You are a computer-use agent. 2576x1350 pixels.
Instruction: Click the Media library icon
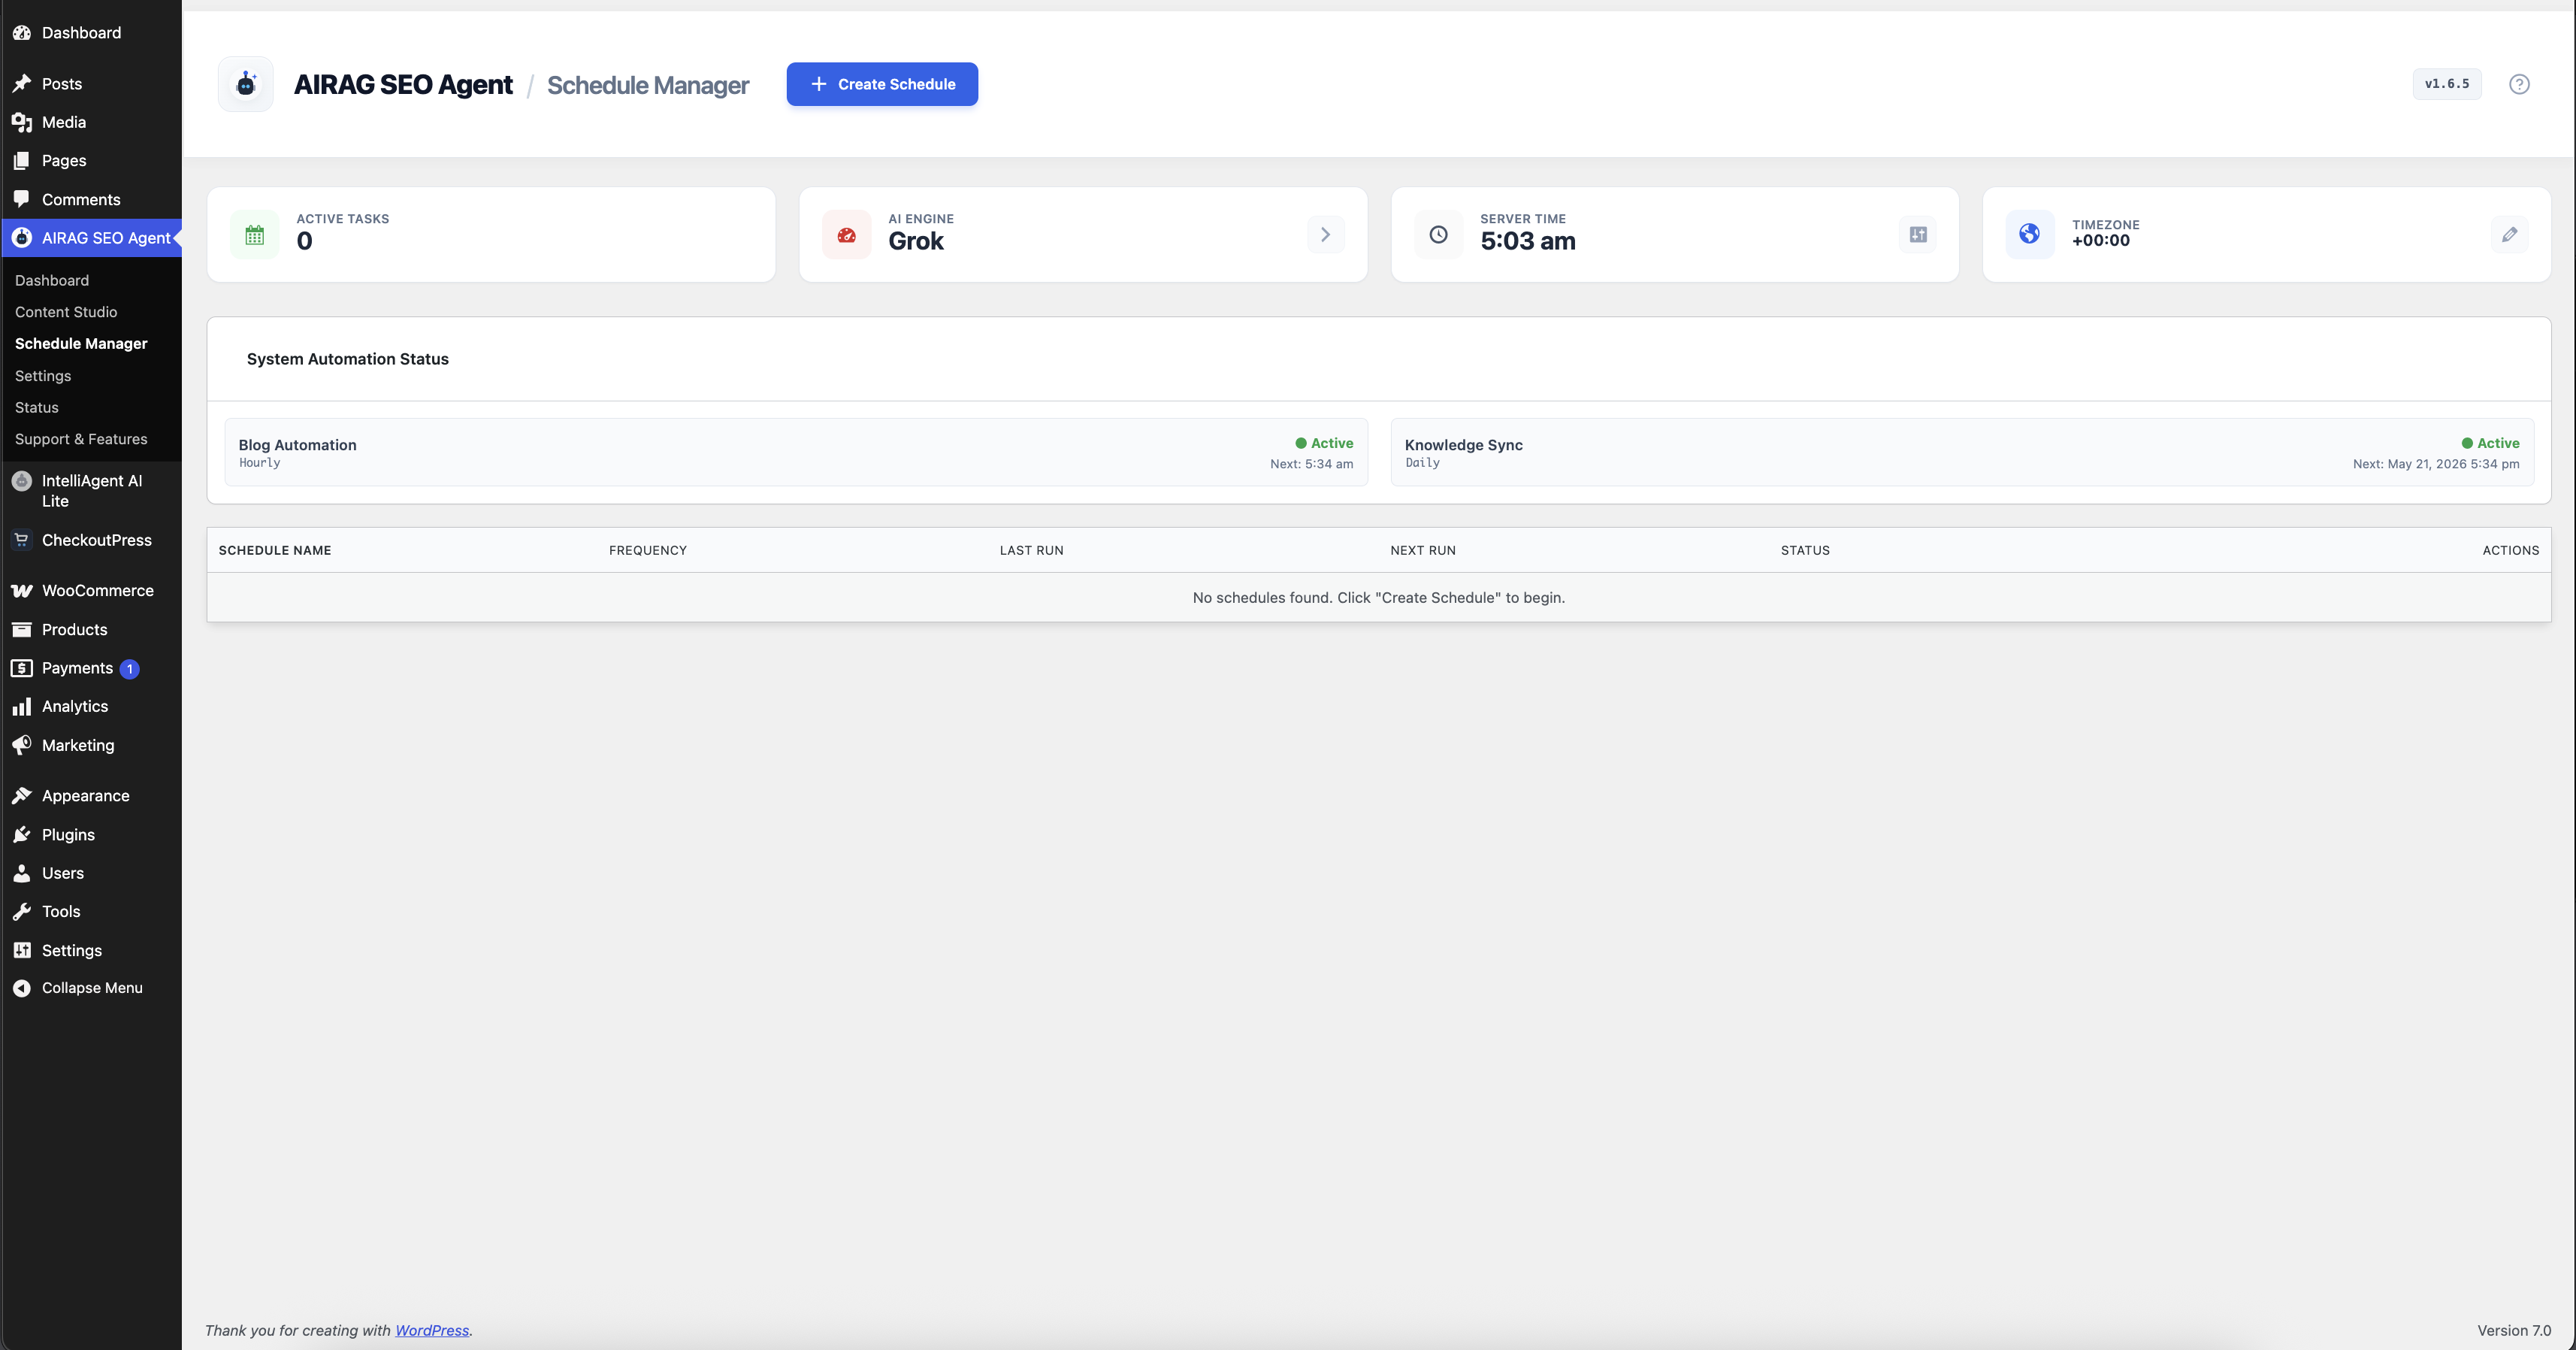(22, 122)
